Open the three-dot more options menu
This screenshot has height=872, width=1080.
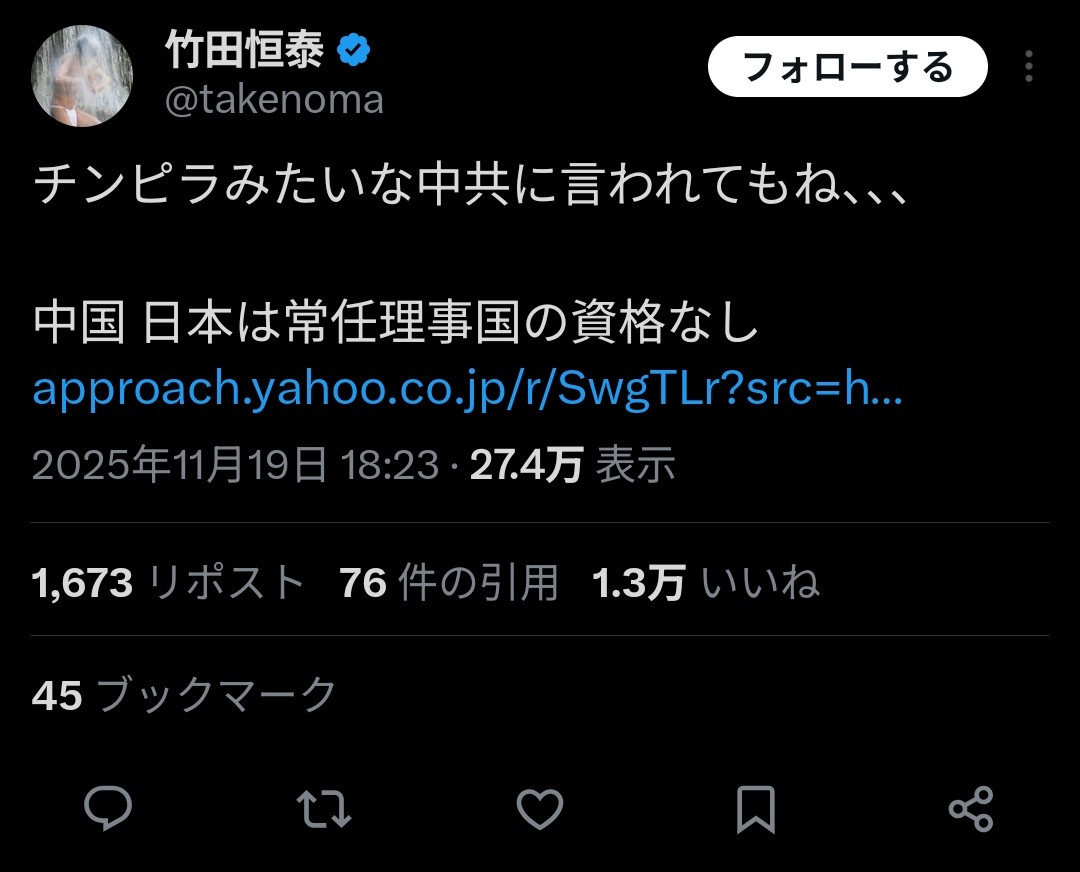(x=1028, y=67)
